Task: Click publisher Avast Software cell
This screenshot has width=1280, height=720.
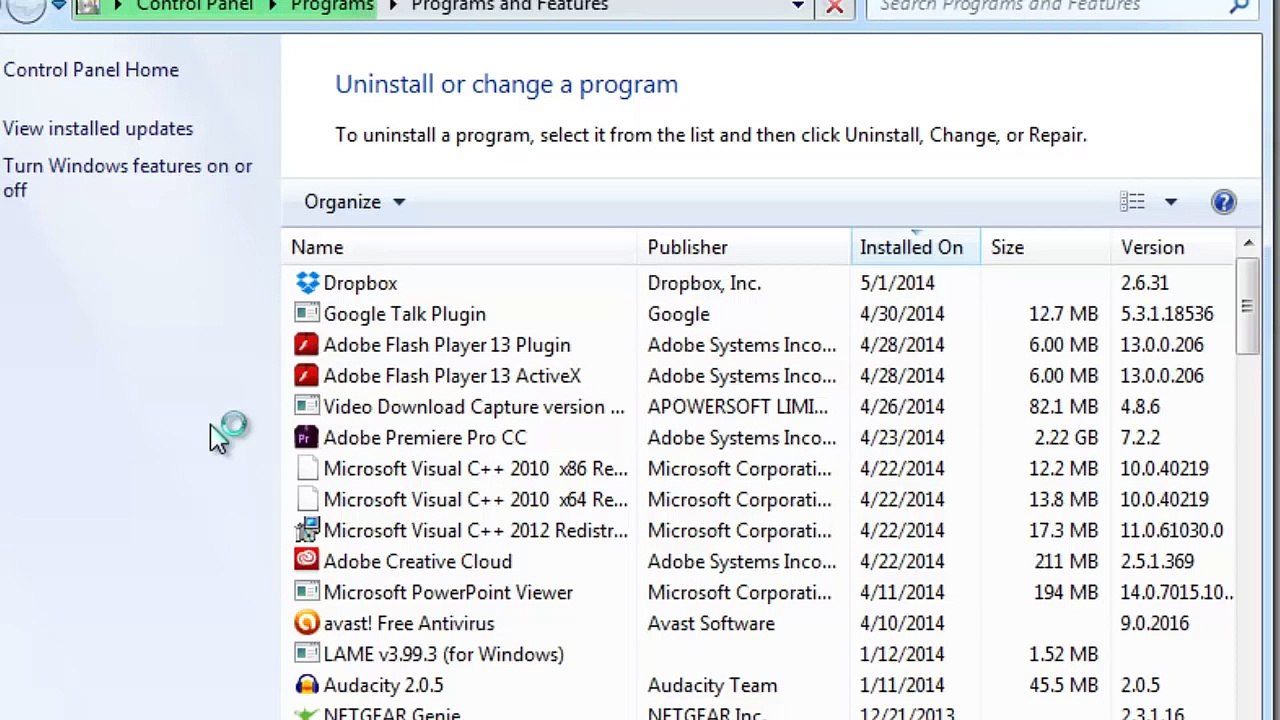Action: (x=711, y=624)
